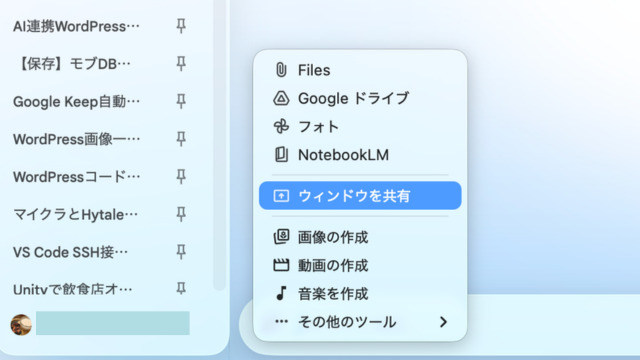Click the sidebar vertical scrollbar
640x360 pixels.
[x=220, y=145]
